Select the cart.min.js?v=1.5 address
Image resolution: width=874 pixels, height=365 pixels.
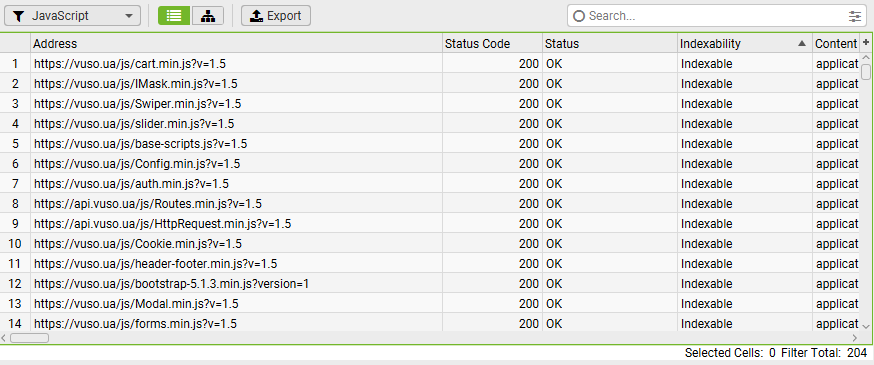pos(130,64)
